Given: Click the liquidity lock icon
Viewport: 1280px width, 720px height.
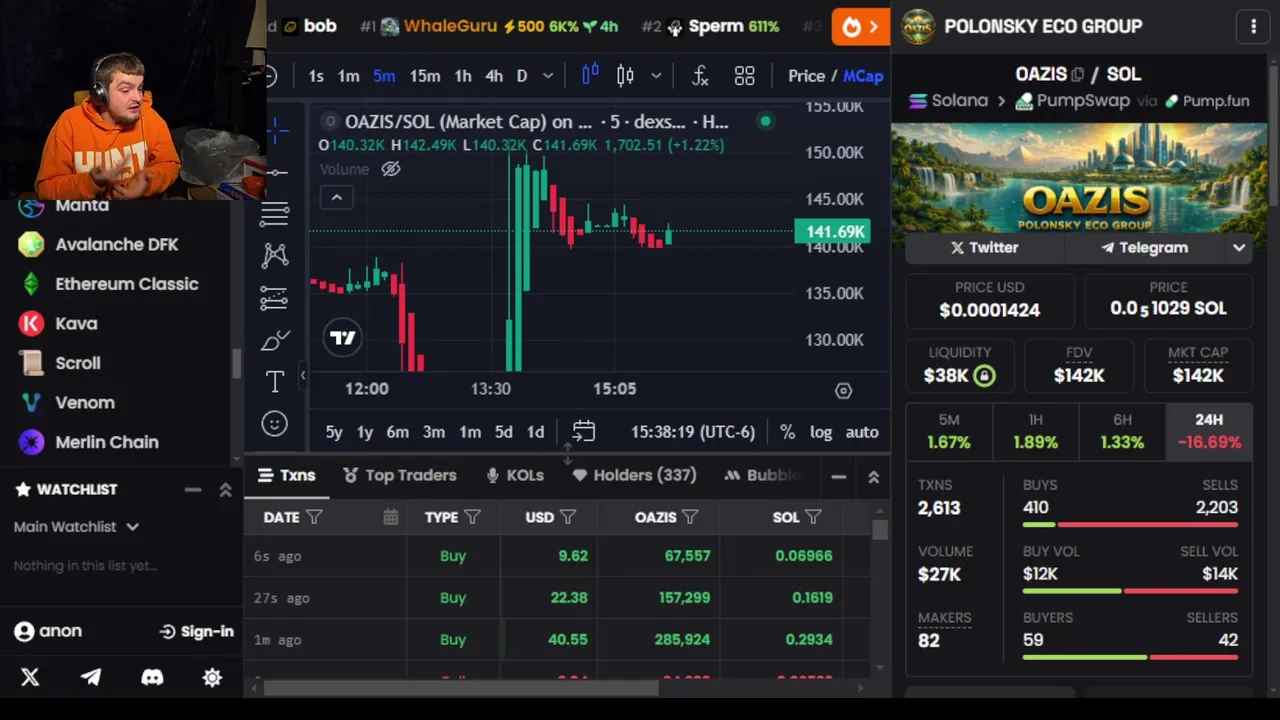Looking at the screenshot, I should pyautogui.click(x=984, y=376).
